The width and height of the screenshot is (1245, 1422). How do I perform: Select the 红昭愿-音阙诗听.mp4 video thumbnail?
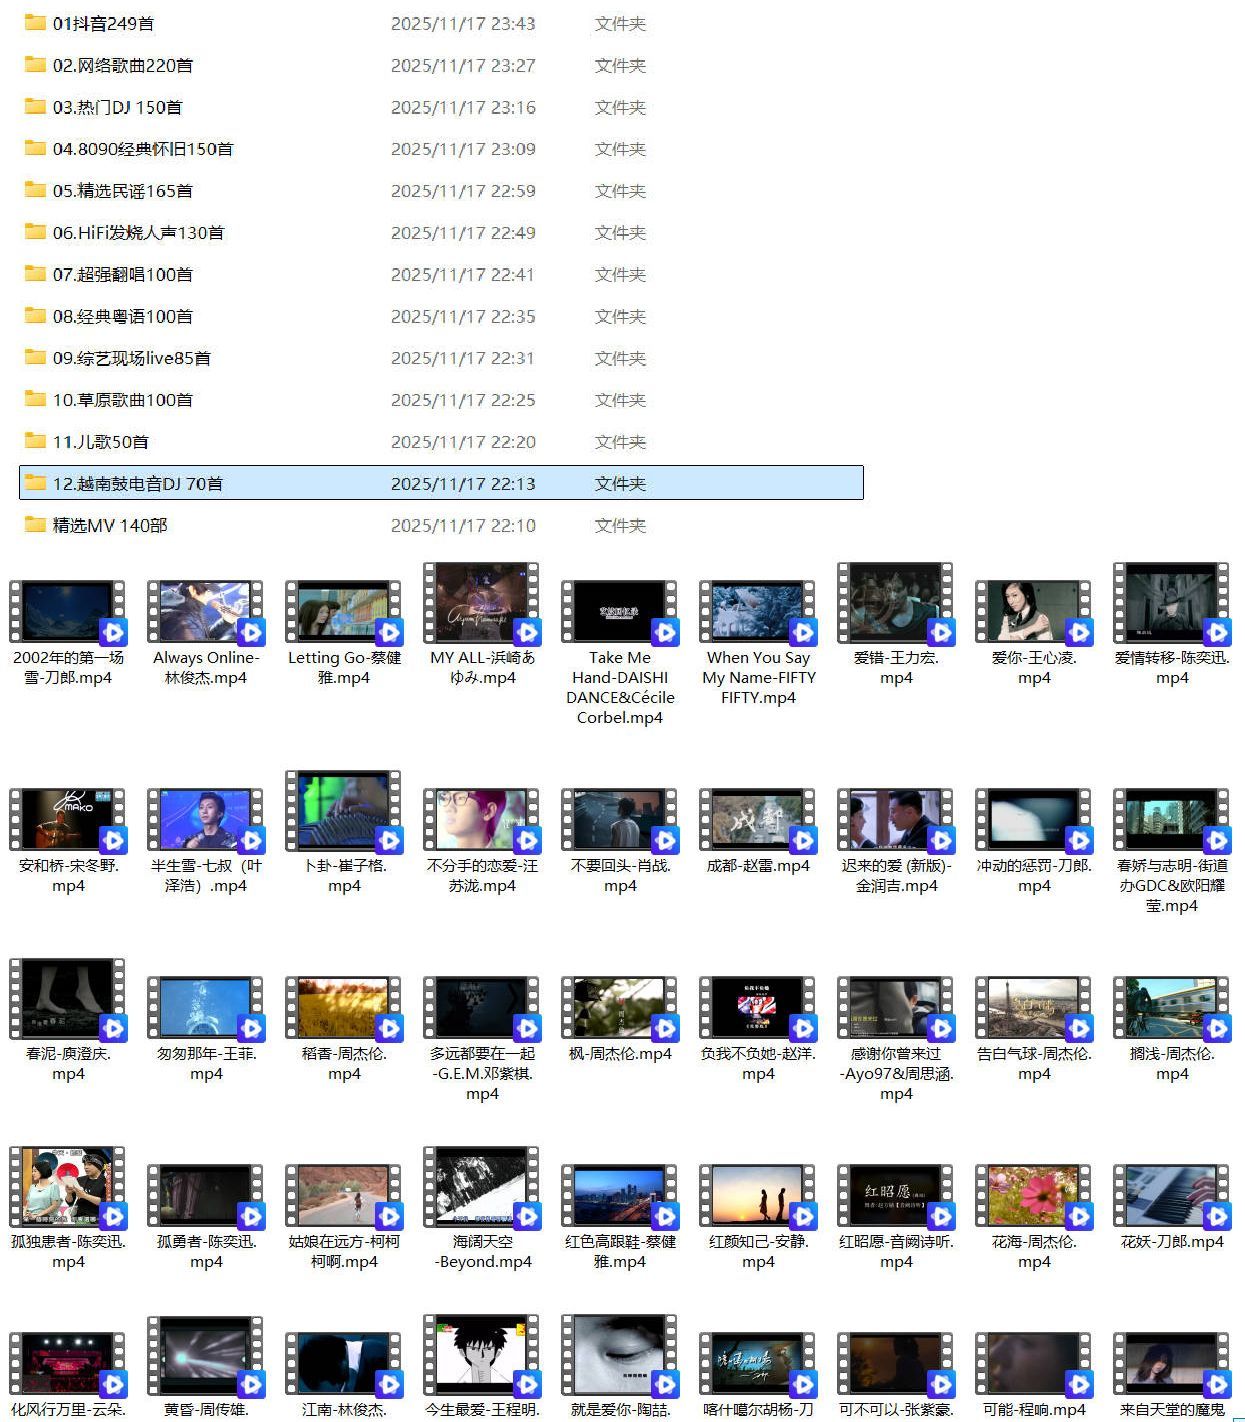[896, 1196]
